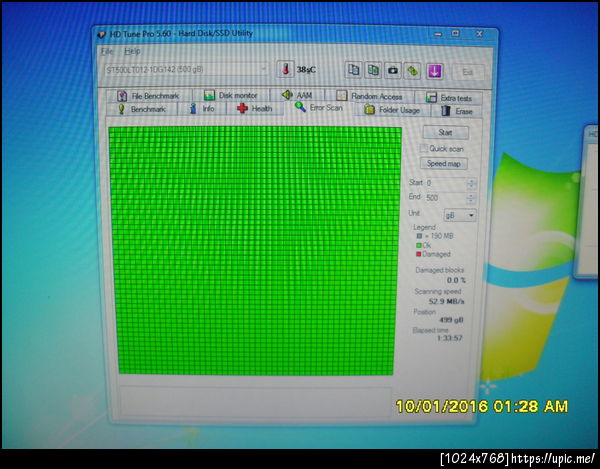Click the 52.9 MB/s scanning speed value
Screen dimensions: 600x469
(x=447, y=301)
